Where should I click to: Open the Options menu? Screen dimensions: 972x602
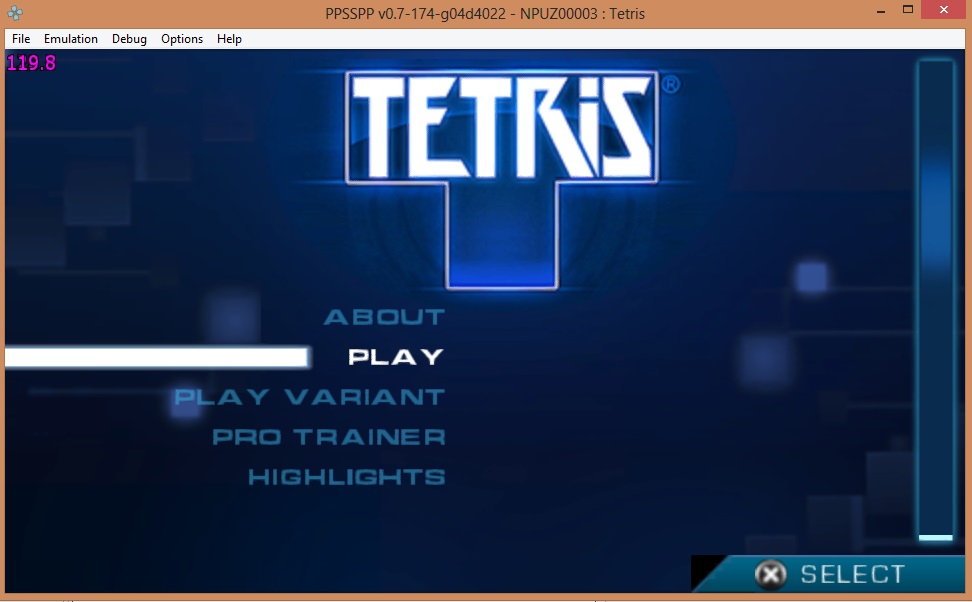182,39
